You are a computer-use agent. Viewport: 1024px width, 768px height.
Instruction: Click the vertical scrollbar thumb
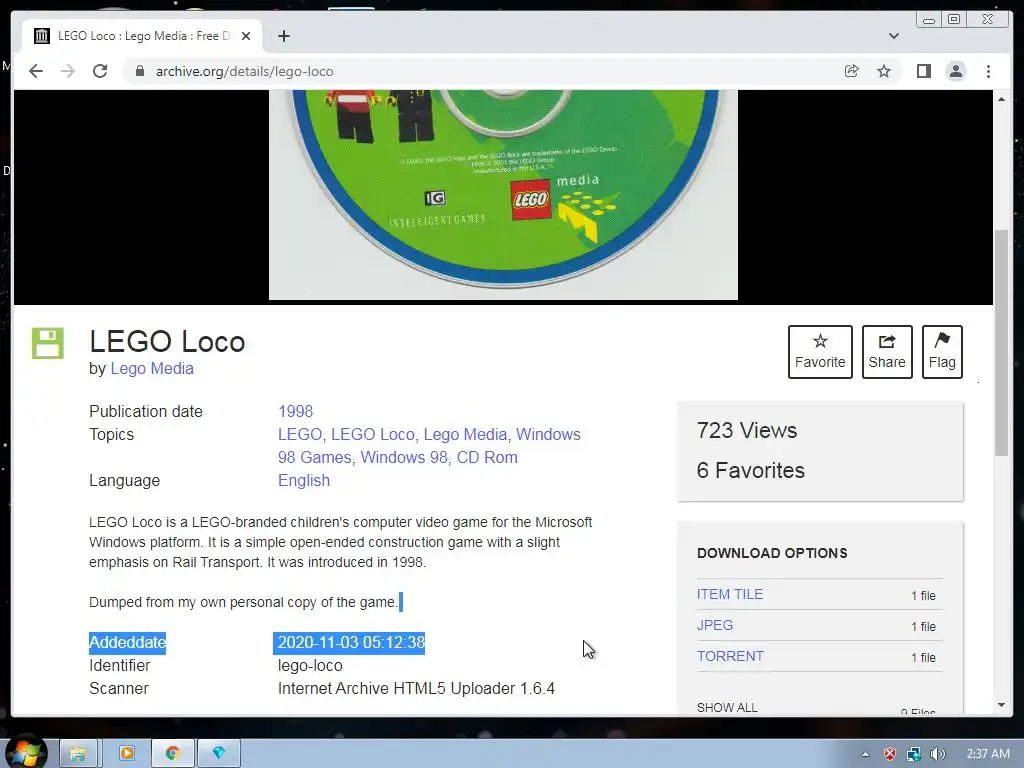1001,342
